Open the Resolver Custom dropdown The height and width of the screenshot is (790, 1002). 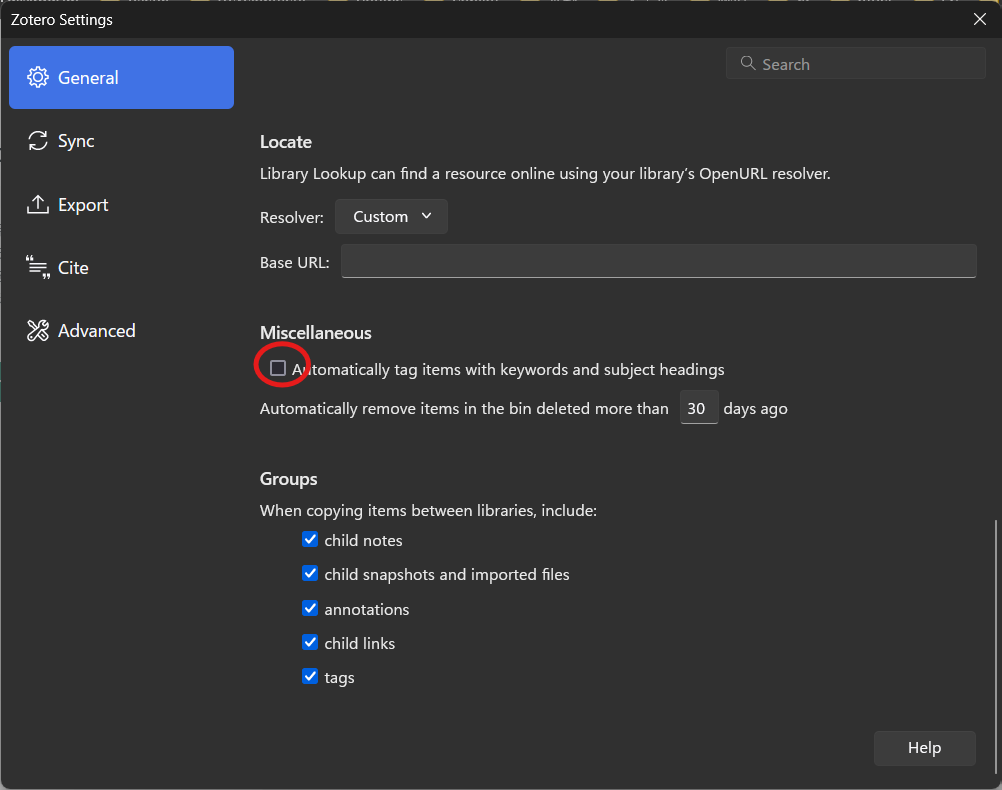click(391, 217)
